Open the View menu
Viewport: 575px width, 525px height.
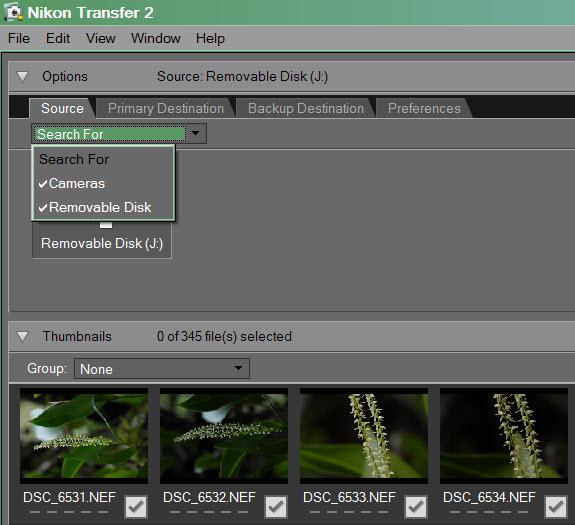click(100, 38)
